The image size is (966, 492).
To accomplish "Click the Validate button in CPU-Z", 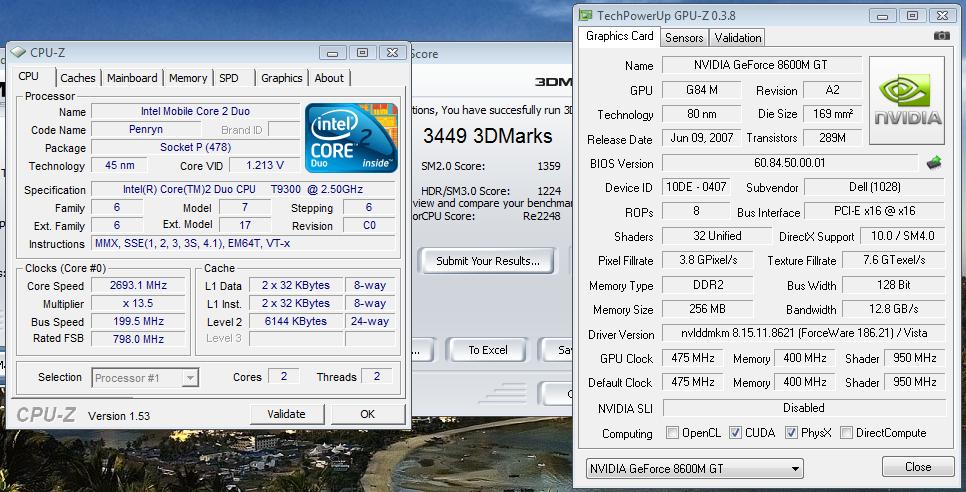I will (286, 414).
